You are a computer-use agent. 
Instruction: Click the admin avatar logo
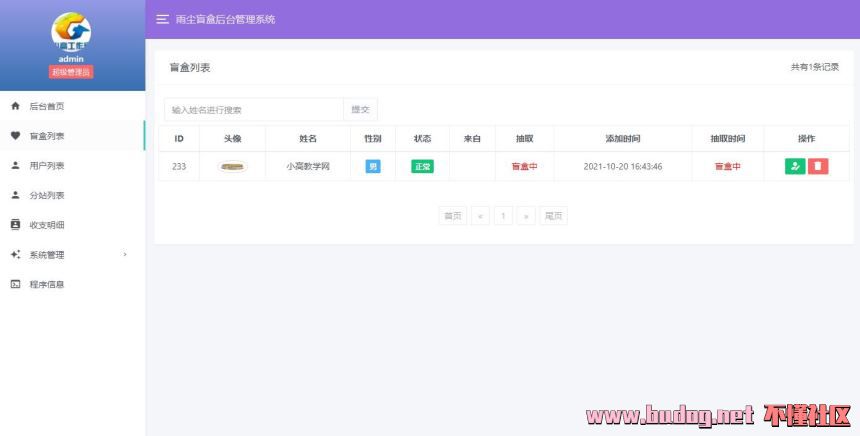click(71, 32)
